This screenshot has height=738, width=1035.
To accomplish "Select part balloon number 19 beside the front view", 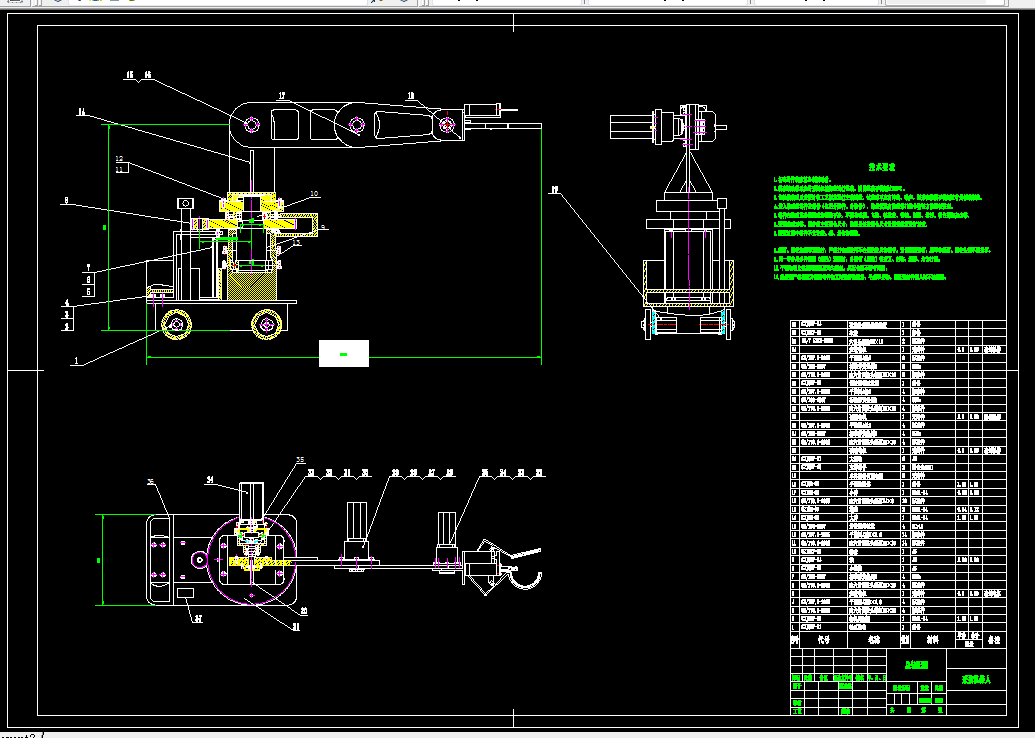I will click(554, 190).
